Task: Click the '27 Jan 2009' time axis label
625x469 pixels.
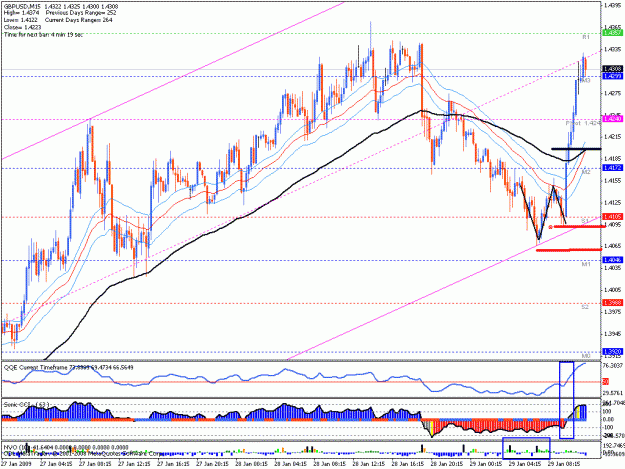Action: (16, 464)
